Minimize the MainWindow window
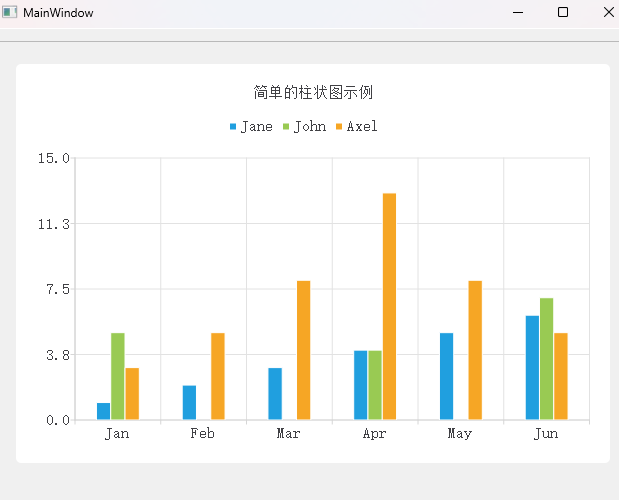The width and height of the screenshot is (619, 500). pos(518,13)
